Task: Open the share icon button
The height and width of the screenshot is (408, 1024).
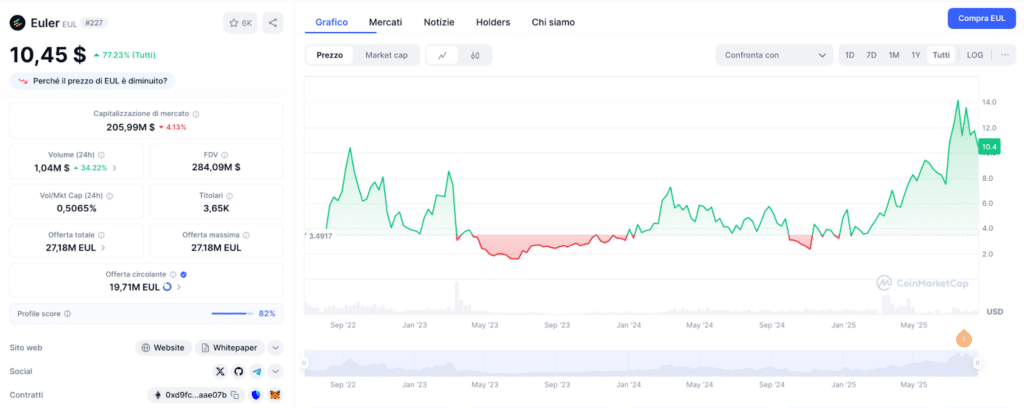Action: pos(273,23)
